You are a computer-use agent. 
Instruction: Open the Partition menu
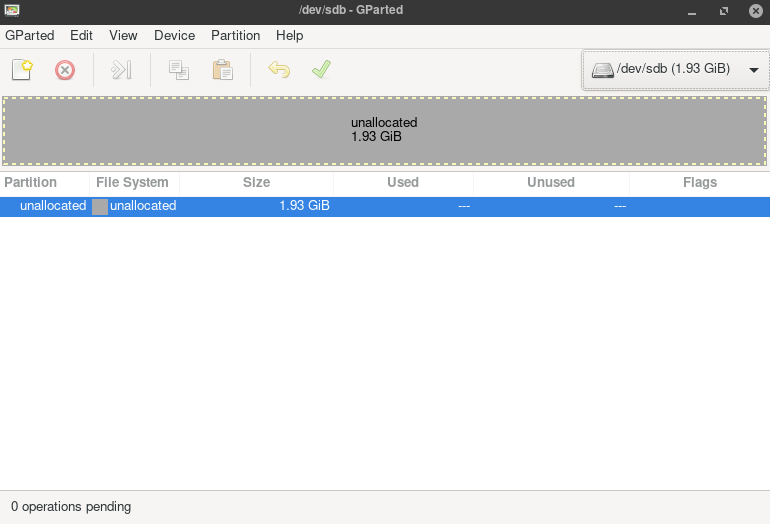tap(235, 35)
